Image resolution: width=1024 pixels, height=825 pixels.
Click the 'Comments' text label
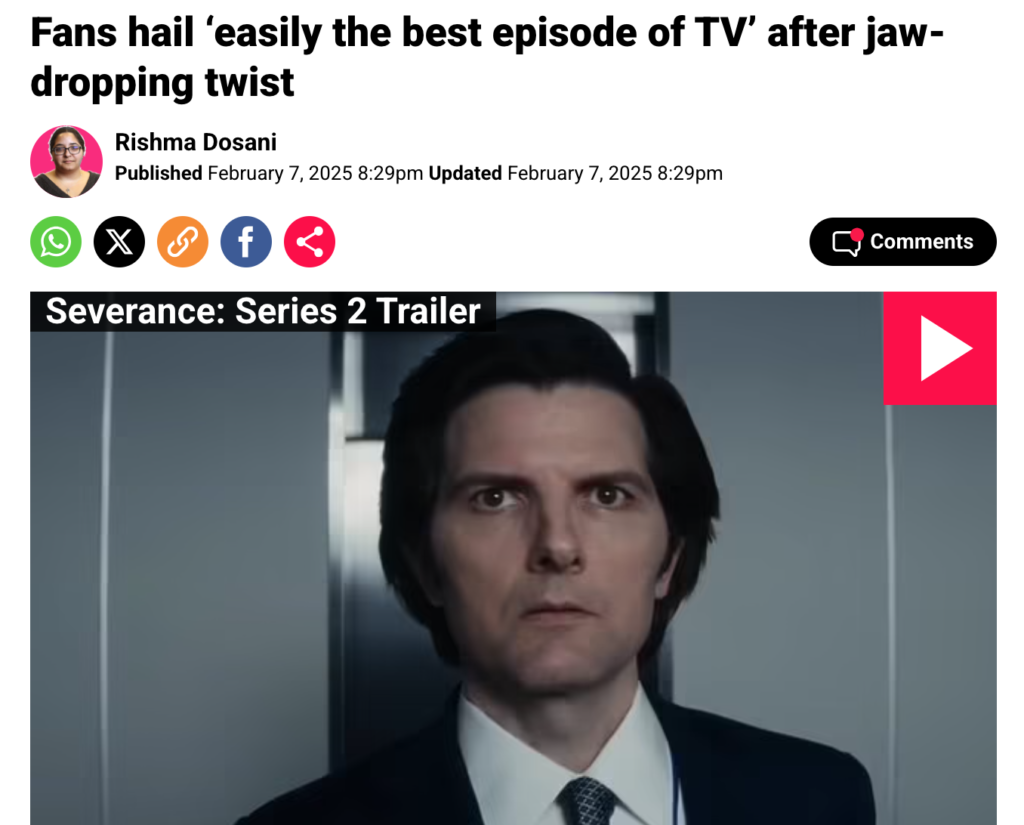pyautogui.click(x=921, y=242)
